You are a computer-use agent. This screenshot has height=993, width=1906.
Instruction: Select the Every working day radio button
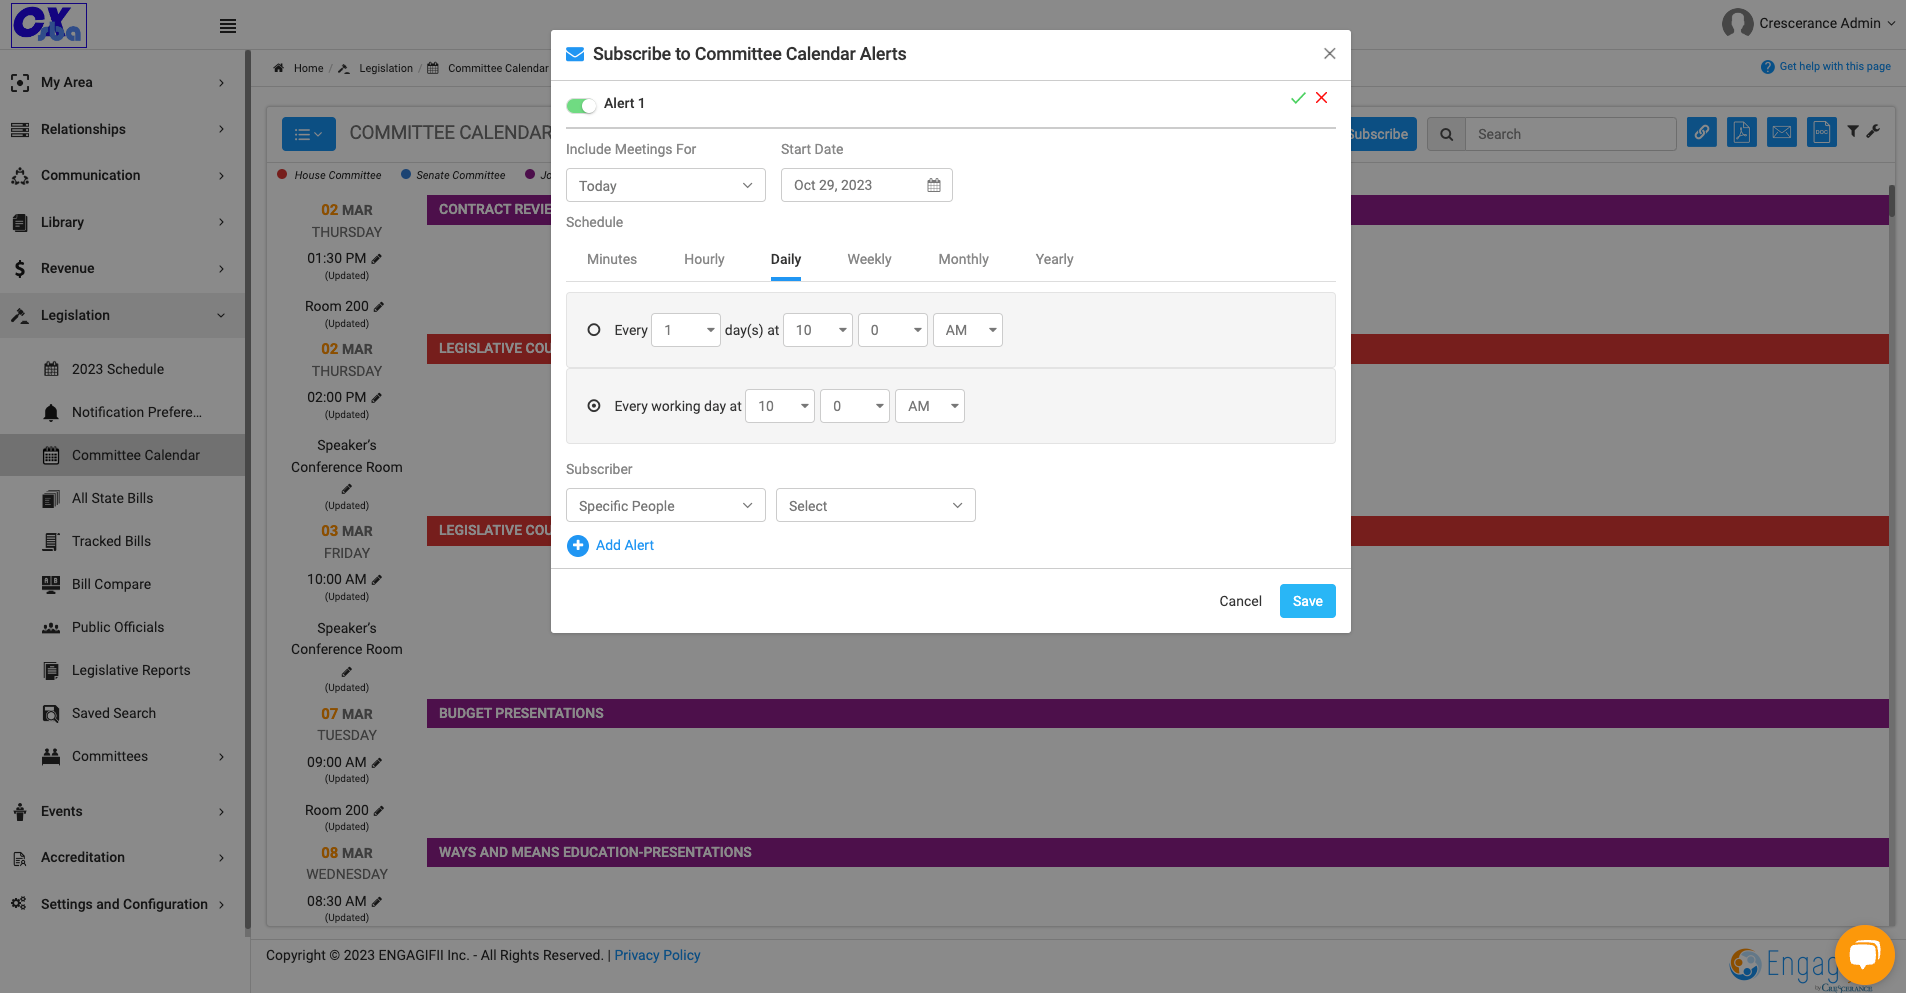[x=594, y=406]
